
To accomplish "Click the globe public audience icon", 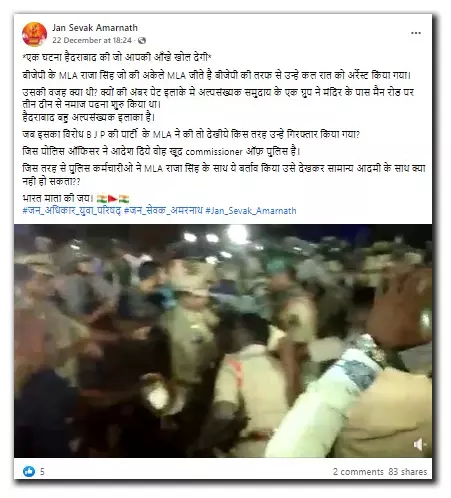I will click(142, 40).
